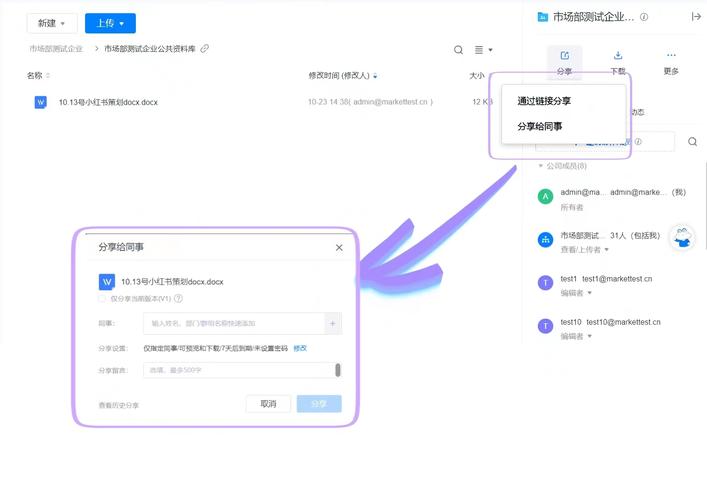
Task: Collapse the right details panel
Action: (696, 17)
